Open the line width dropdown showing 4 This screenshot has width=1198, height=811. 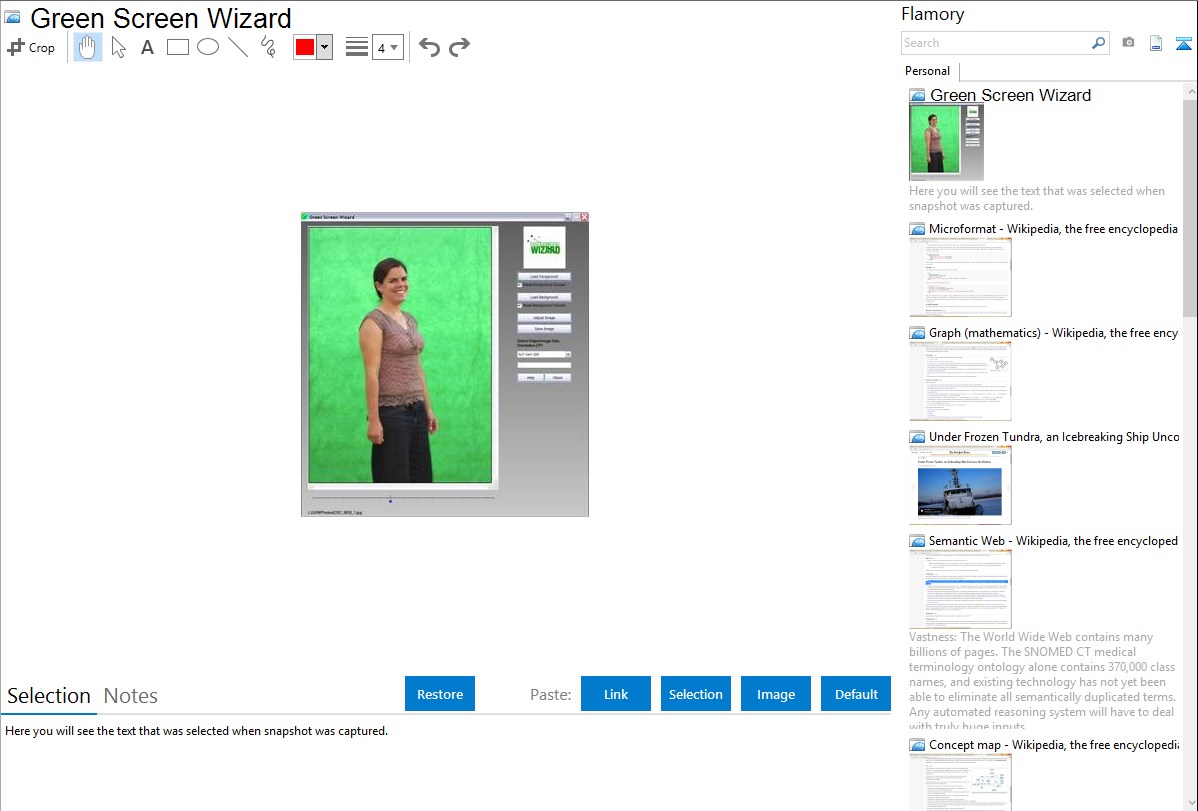coord(387,47)
